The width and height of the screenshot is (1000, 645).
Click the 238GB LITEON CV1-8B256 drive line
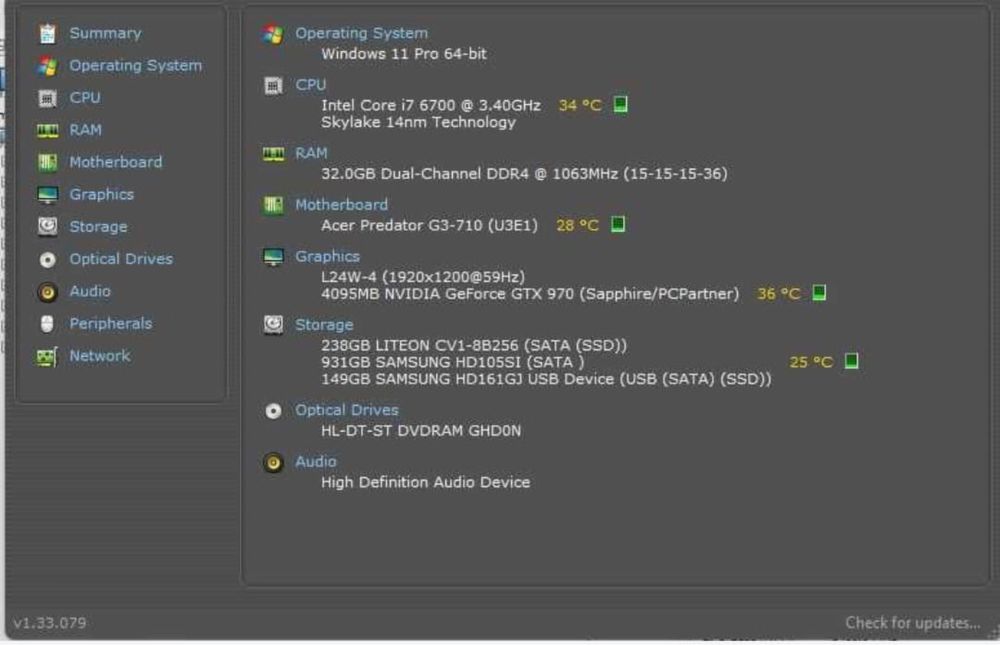click(474, 346)
